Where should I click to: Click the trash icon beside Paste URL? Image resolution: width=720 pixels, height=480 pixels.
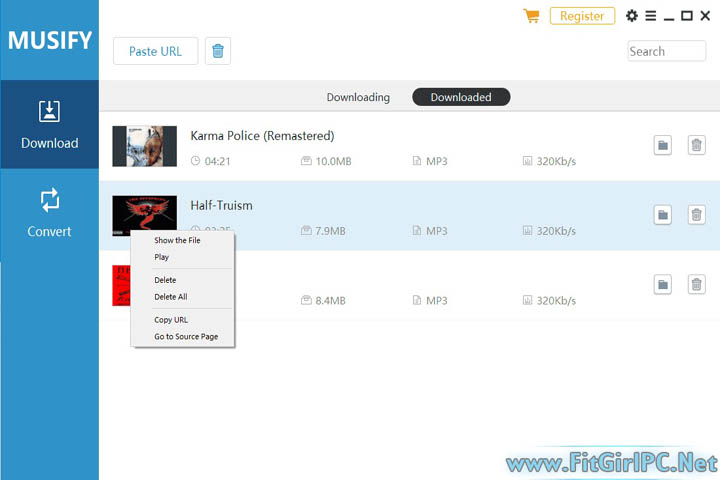tap(218, 51)
